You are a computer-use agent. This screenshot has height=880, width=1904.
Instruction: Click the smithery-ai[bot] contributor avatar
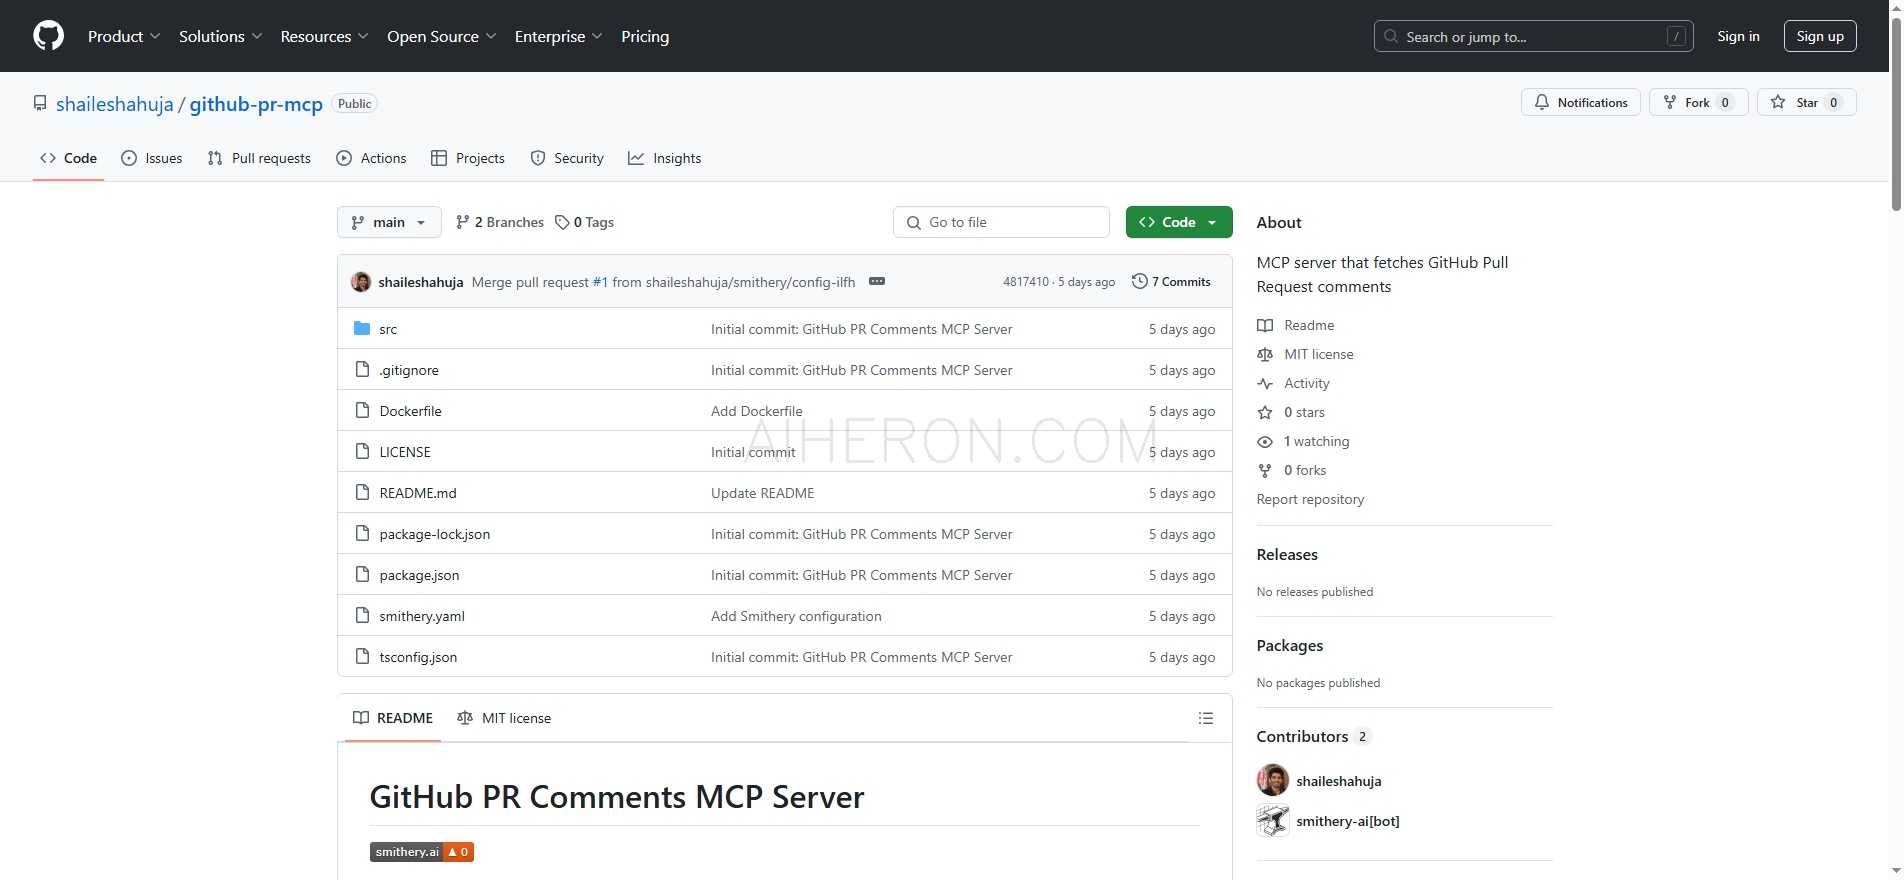(x=1273, y=821)
